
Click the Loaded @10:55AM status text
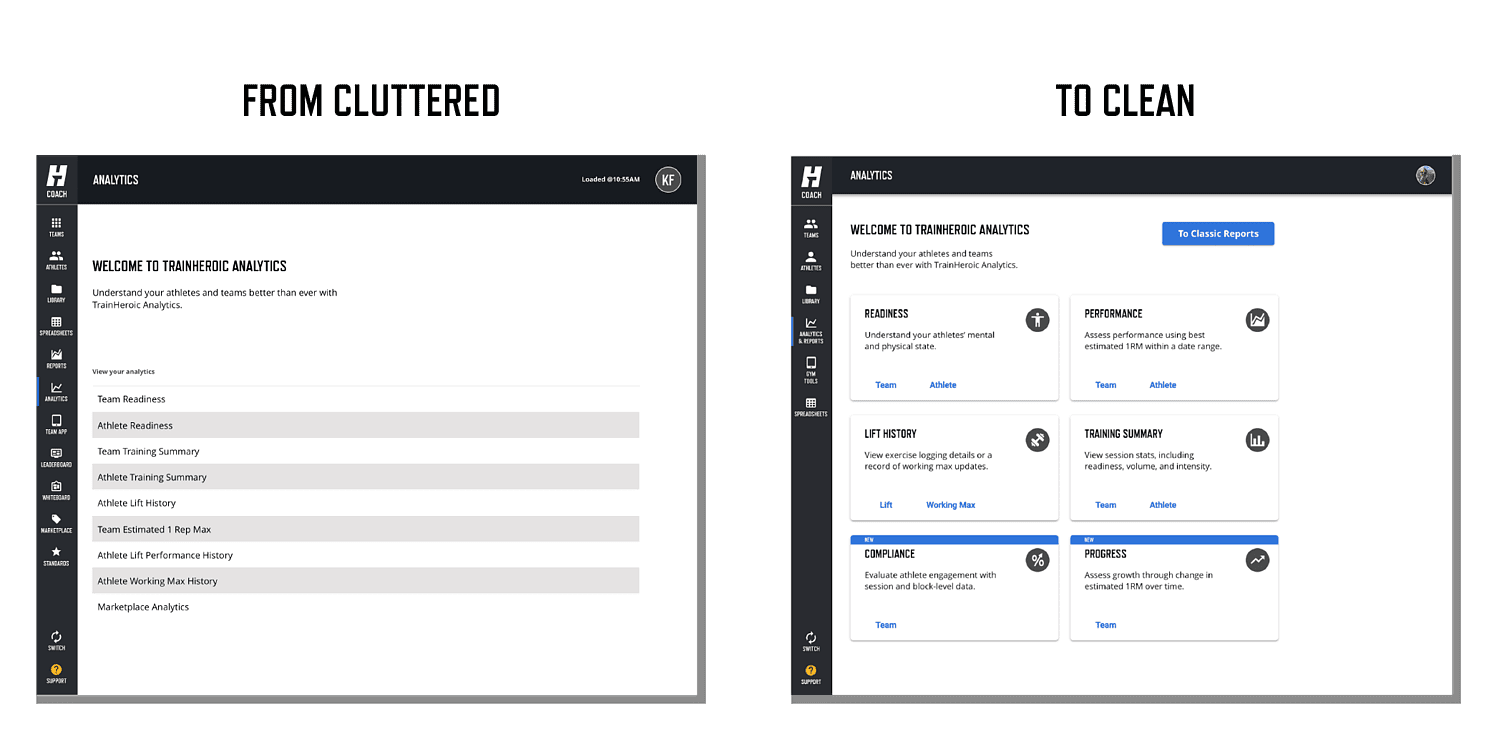(x=611, y=180)
